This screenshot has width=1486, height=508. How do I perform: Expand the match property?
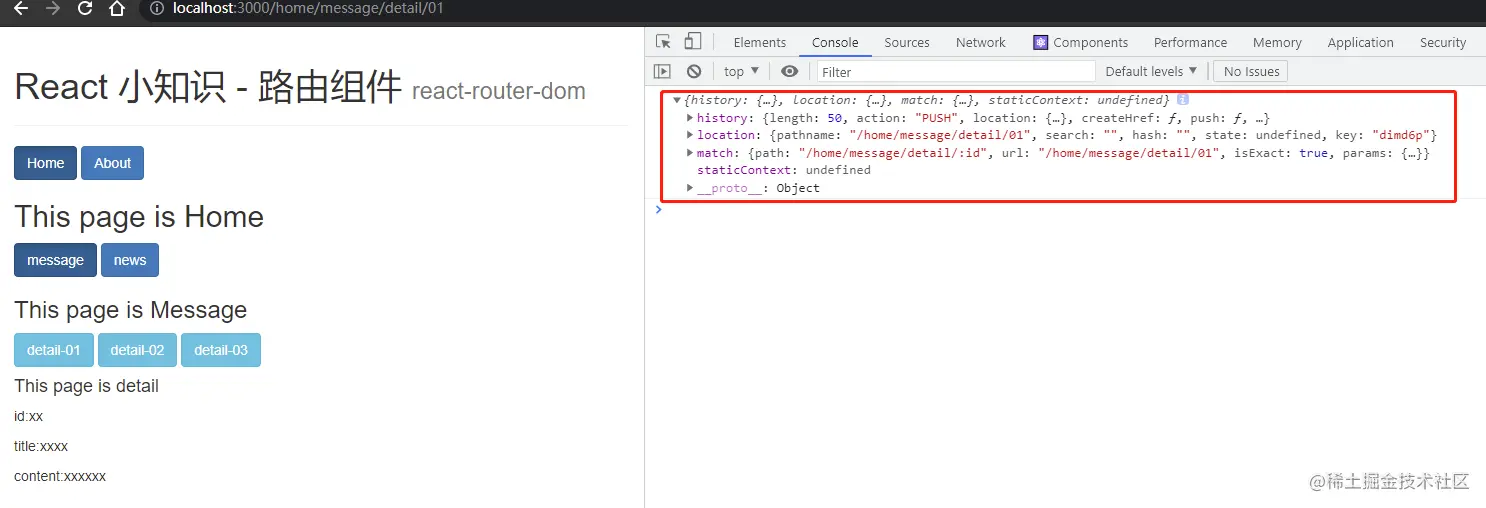690,153
